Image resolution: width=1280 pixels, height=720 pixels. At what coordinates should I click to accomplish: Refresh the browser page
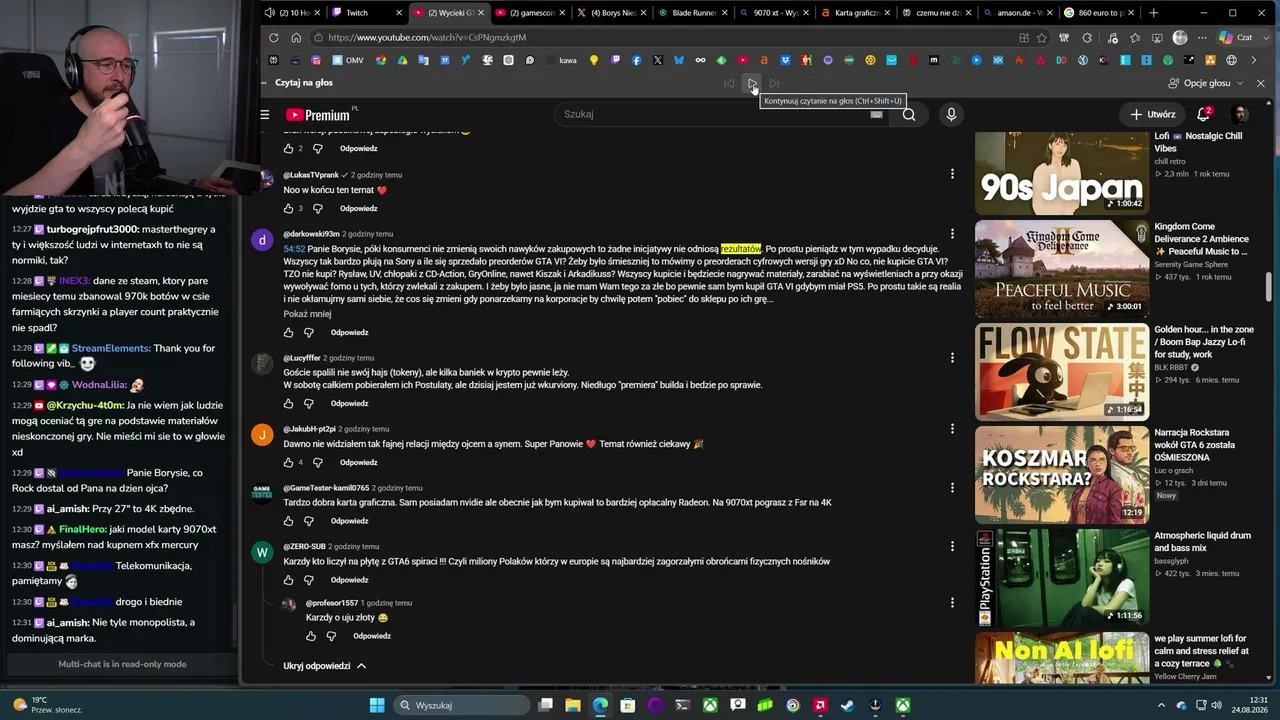tap(273, 37)
